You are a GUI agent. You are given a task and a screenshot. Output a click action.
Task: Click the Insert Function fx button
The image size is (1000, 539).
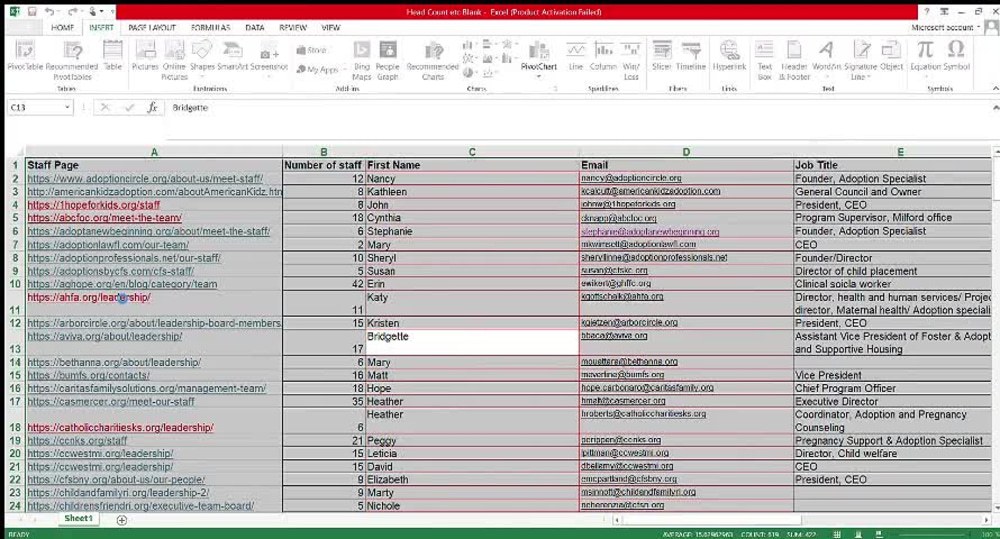(152, 108)
